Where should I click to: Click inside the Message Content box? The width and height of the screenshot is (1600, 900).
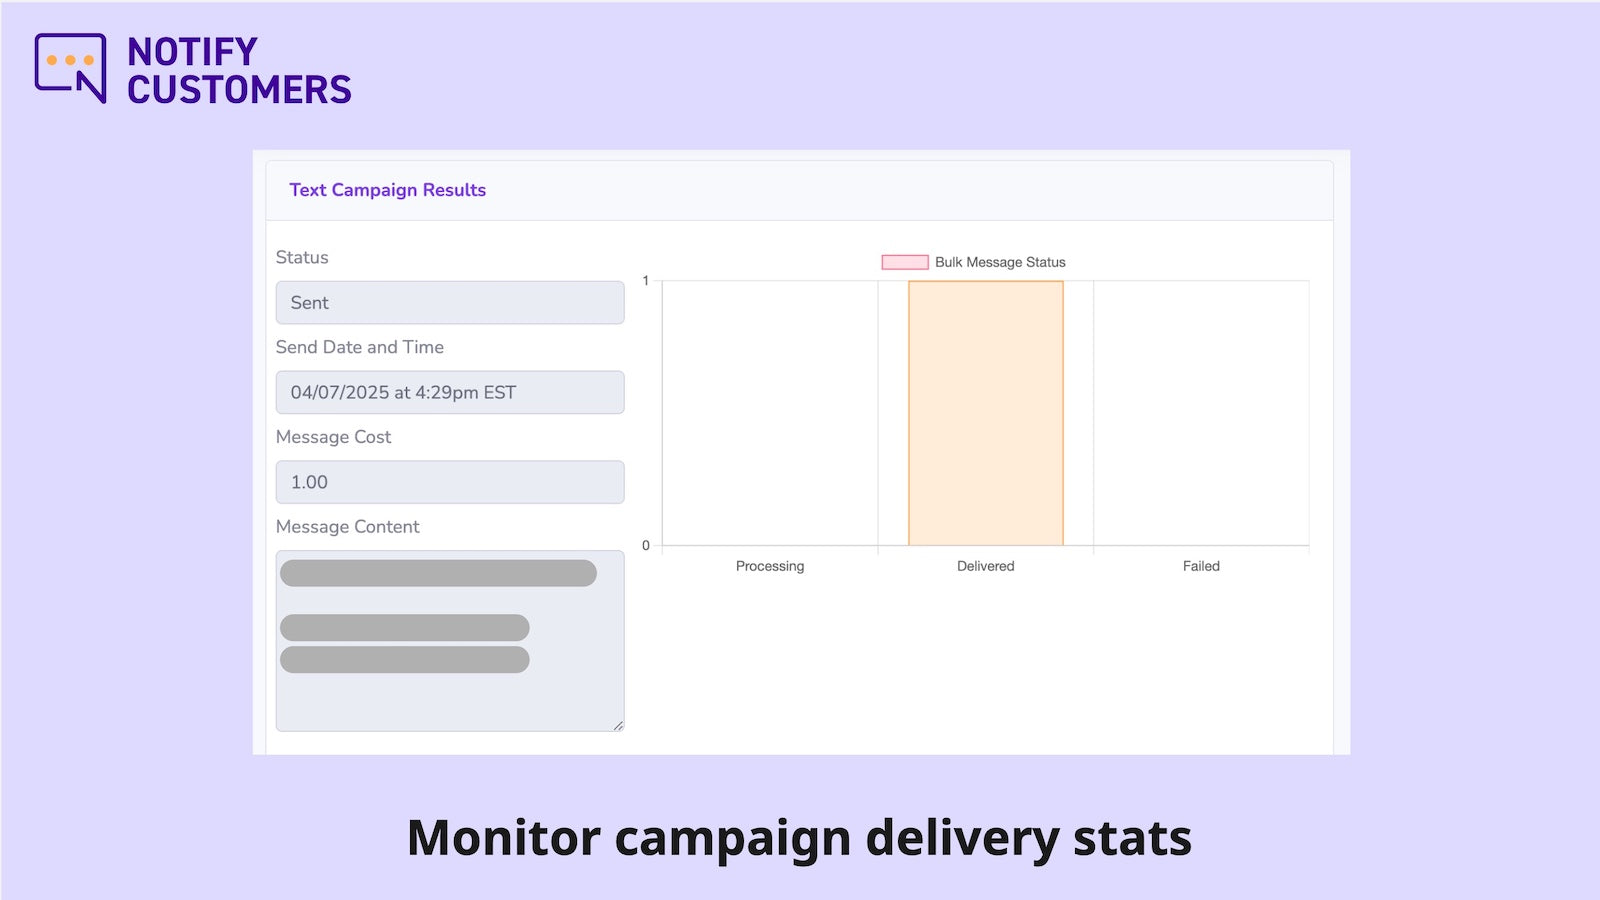450,640
